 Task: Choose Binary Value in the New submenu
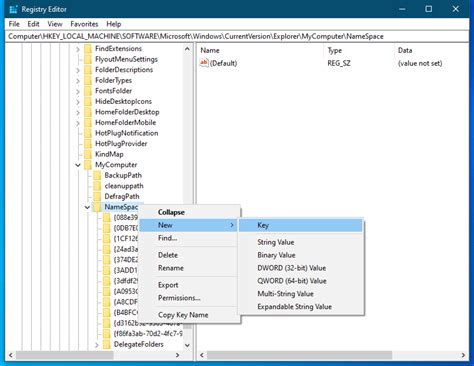[301, 255]
